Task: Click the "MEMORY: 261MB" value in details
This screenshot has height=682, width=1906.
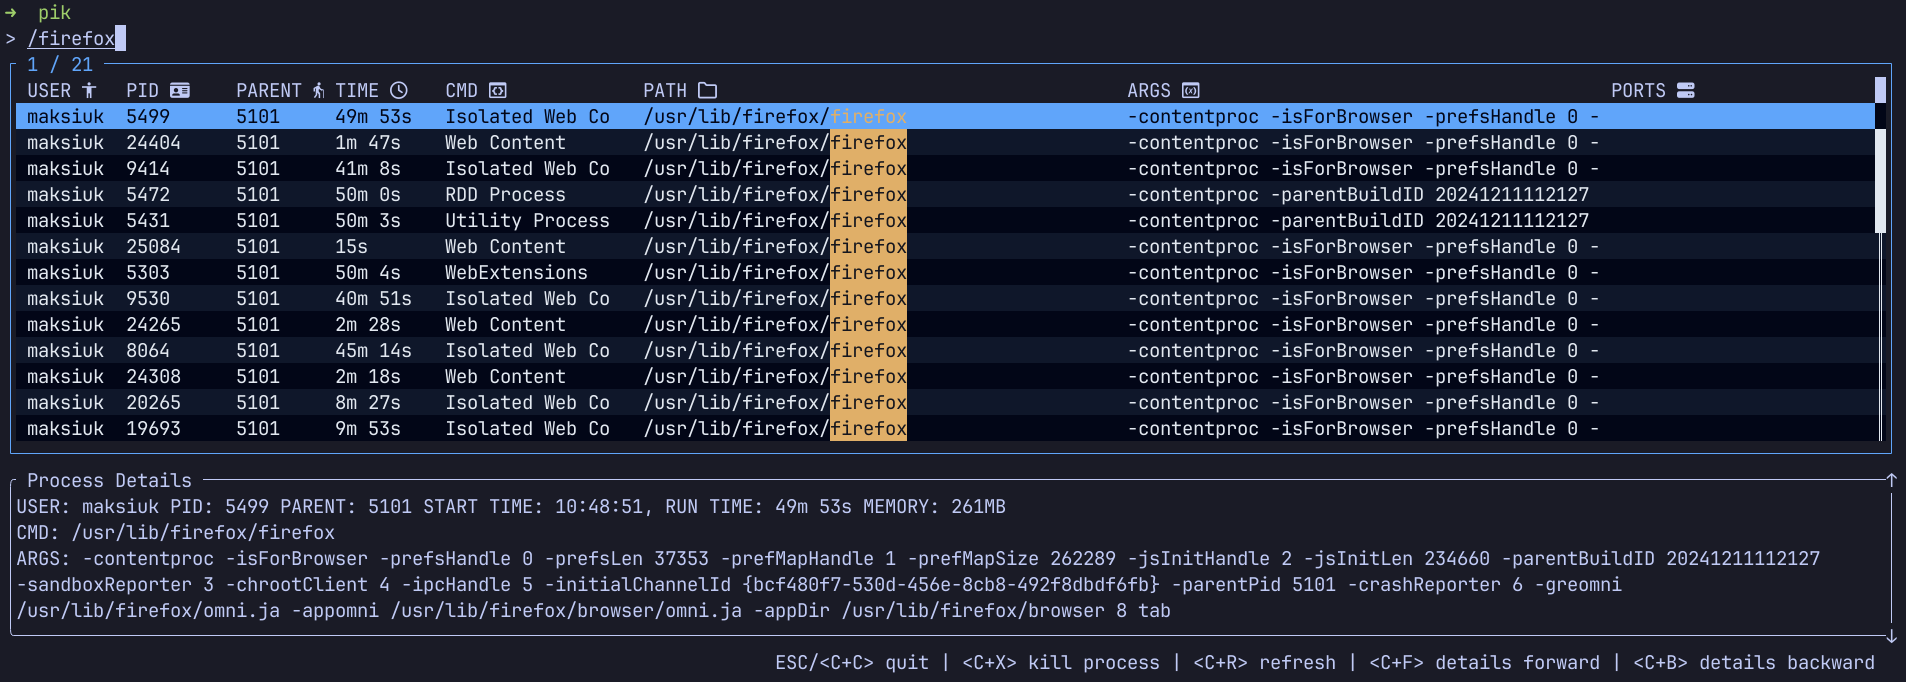Action: tap(934, 506)
